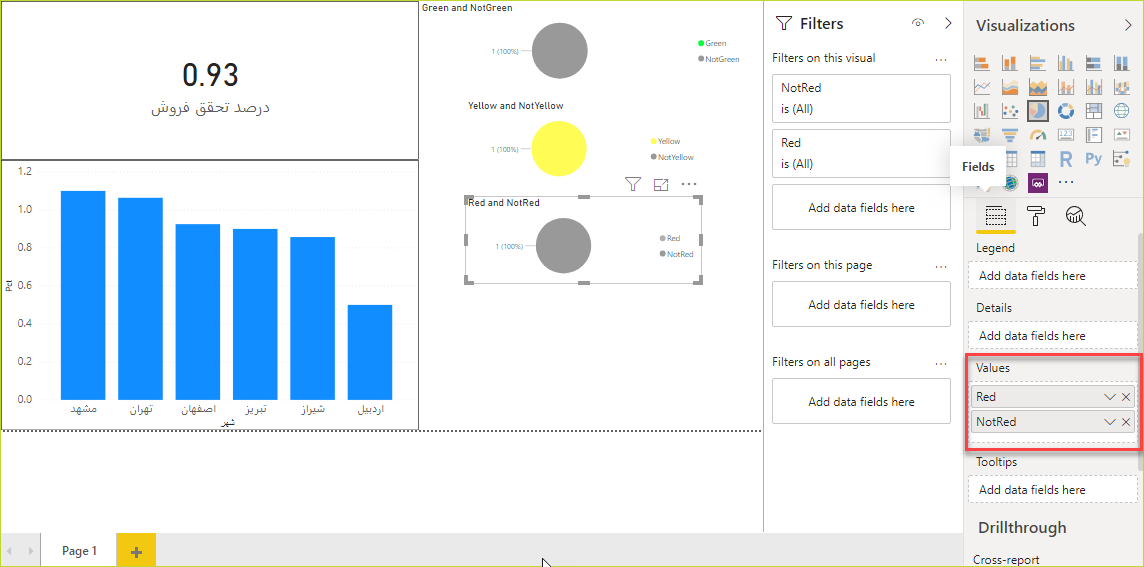Collapse the Visualizations pane chevron

(x=1128, y=26)
